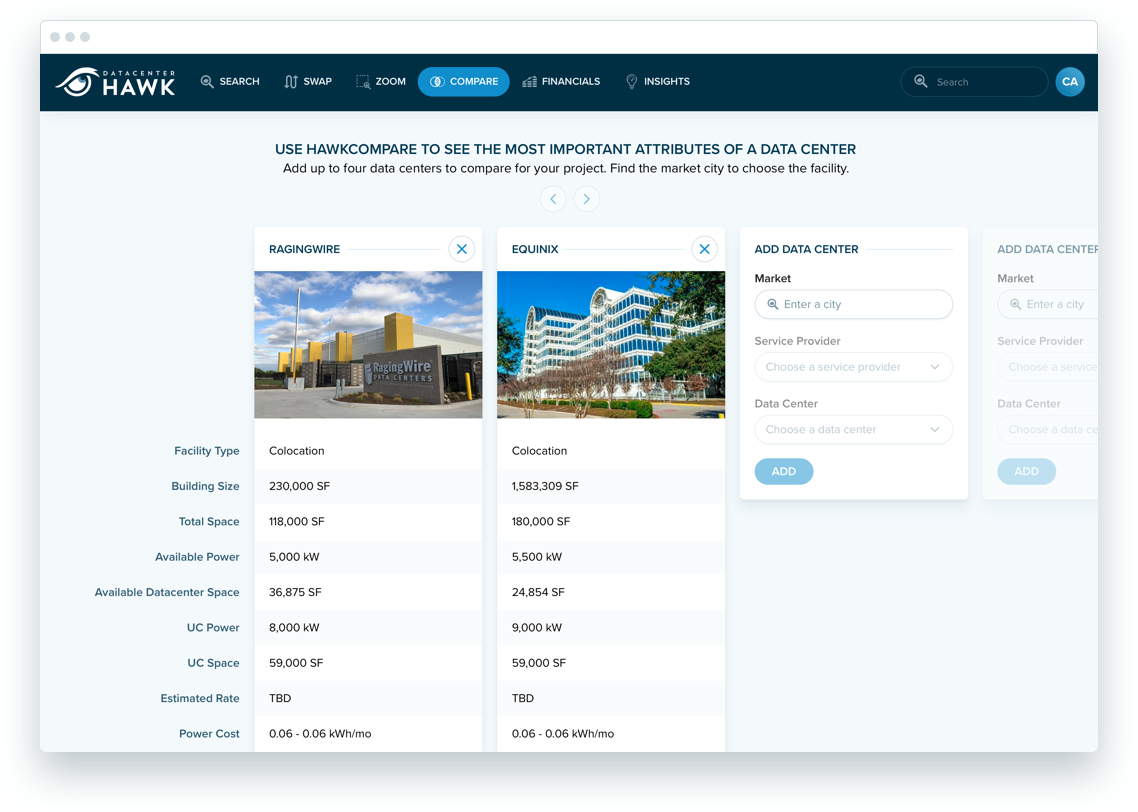Click RagingWire value '36,875 SF'
The image size is (1138, 812).
(x=295, y=592)
